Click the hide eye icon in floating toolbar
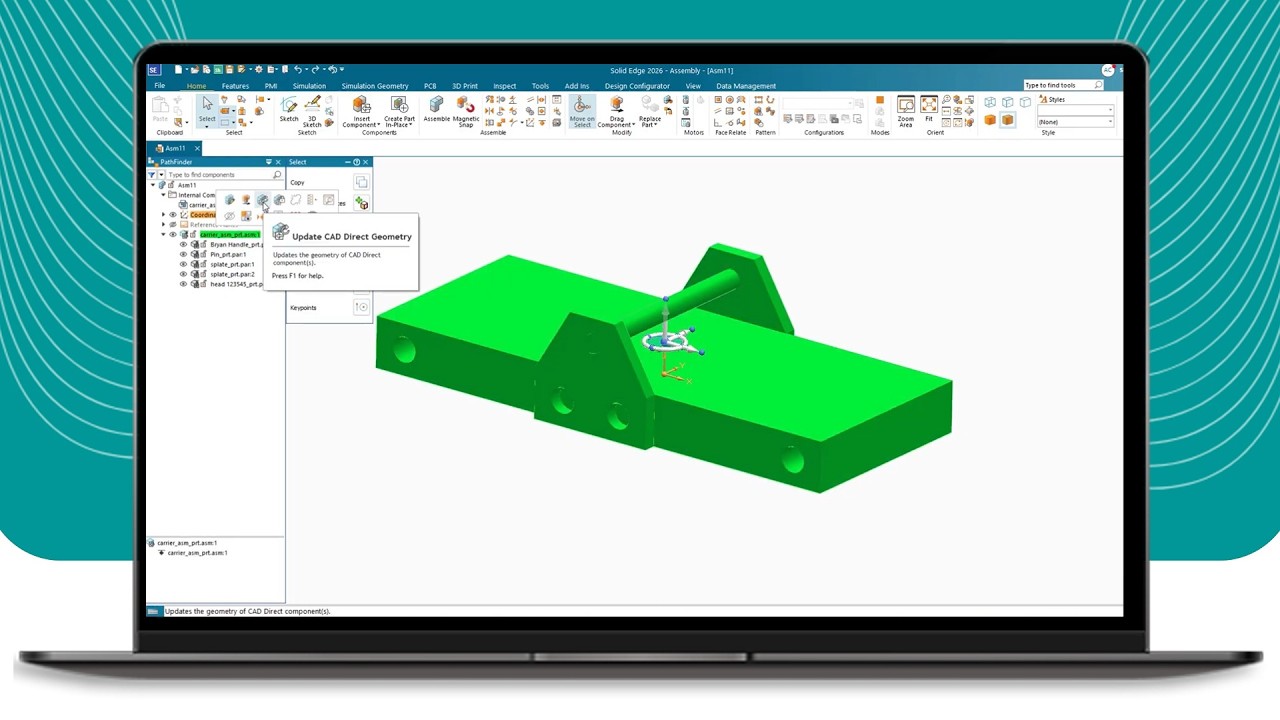The image size is (1280, 720). pyautogui.click(x=229, y=216)
